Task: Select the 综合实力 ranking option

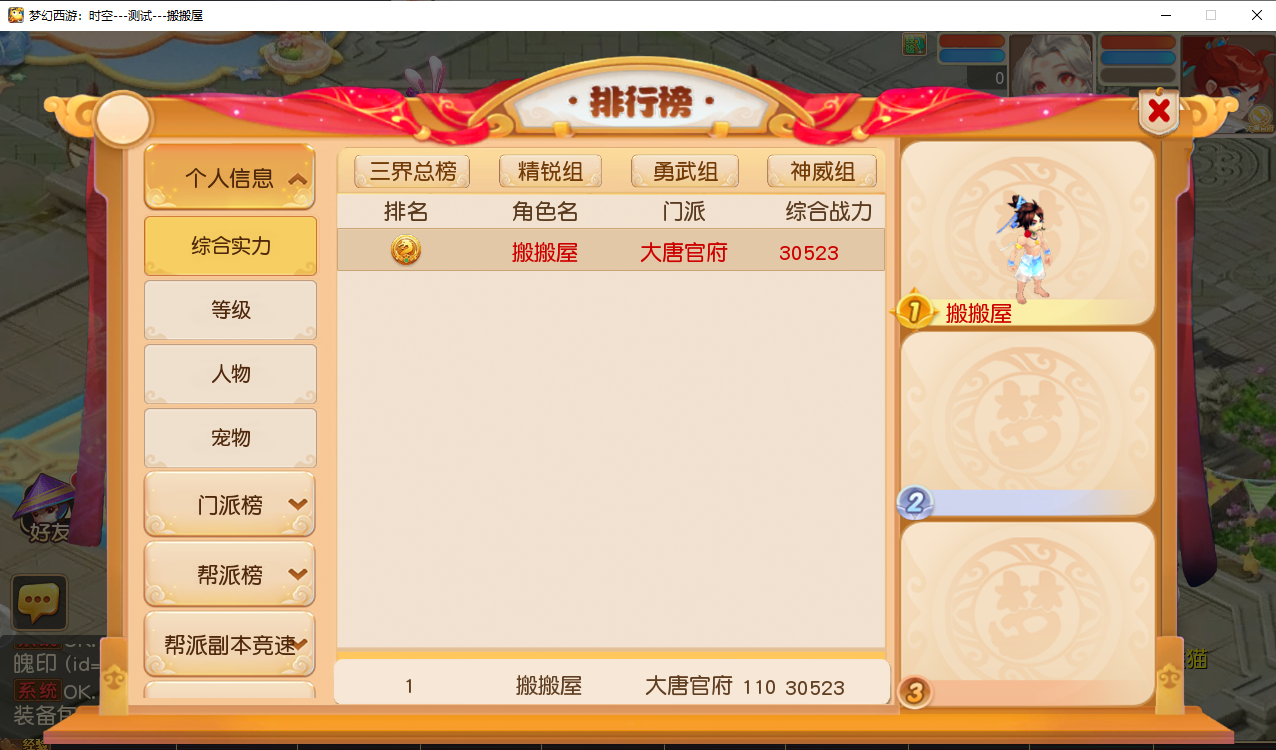Action: click(x=230, y=246)
